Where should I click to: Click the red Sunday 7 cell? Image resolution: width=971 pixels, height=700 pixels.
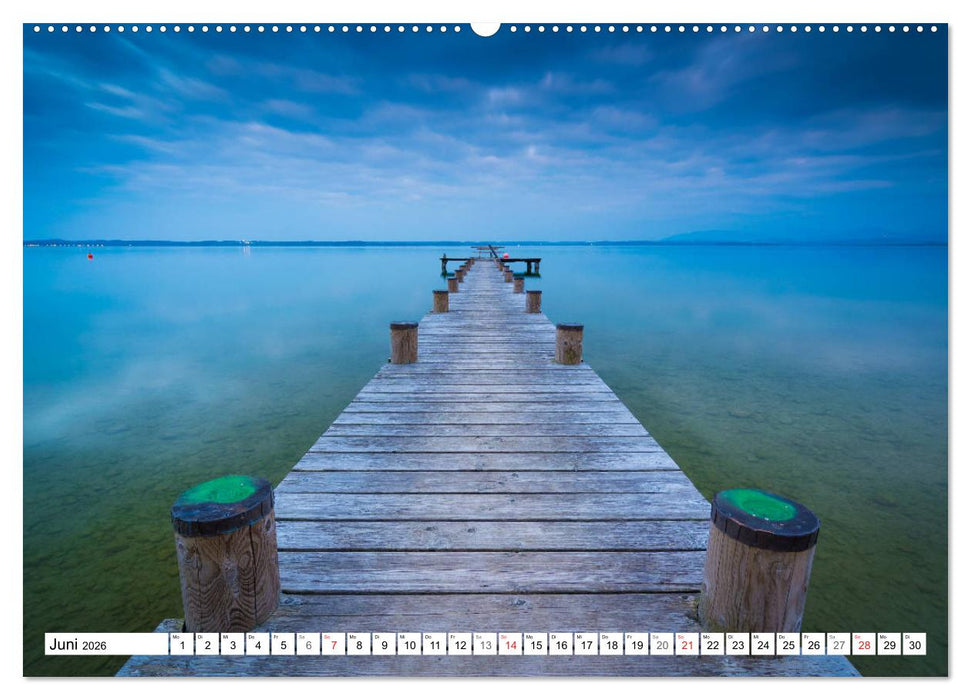[332, 644]
